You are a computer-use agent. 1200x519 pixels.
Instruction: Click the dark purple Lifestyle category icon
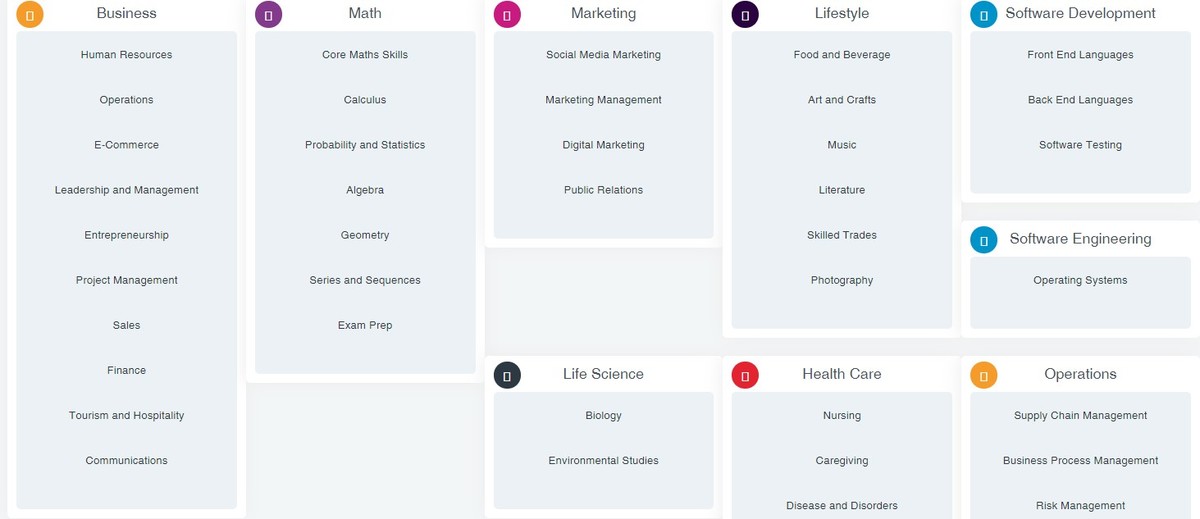coord(745,14)
